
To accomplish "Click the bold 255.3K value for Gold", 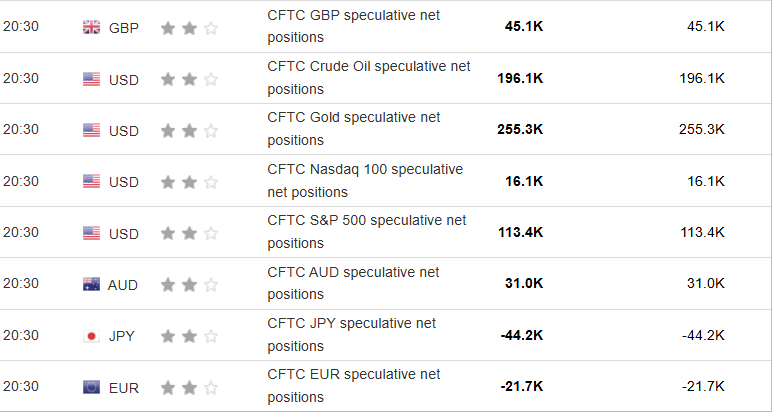I will (x=520, y=130).
